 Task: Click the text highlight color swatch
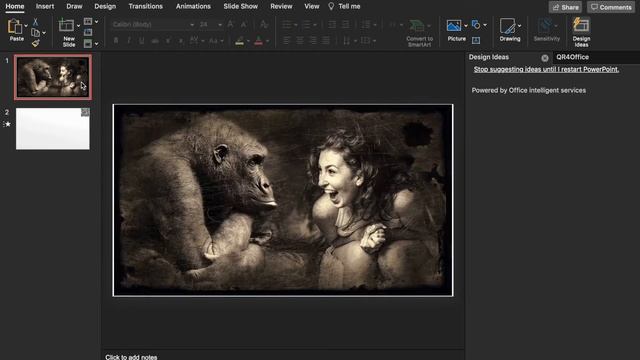coord(240,41)
